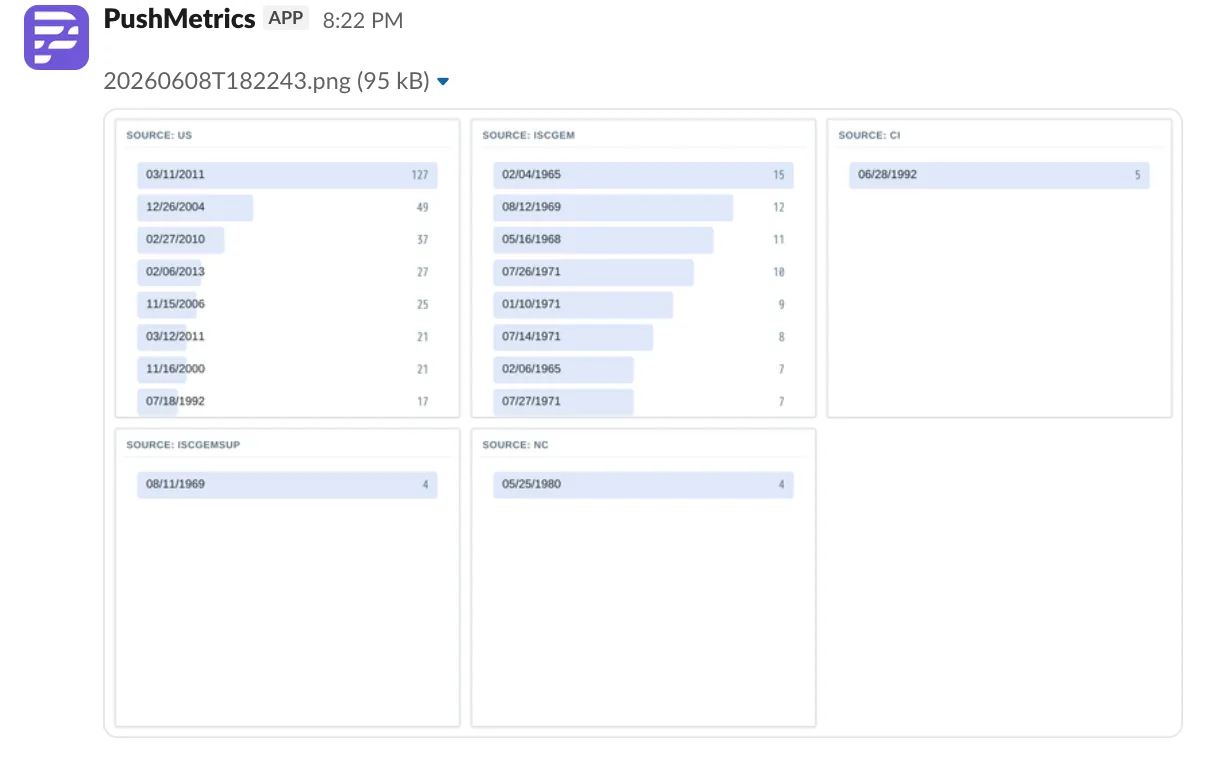Select the 08/11/1969 bar in ISCGEMSUP panel
Image resolution: width=1218 pixels, height=758 pixels.
(x=287, y=485)
